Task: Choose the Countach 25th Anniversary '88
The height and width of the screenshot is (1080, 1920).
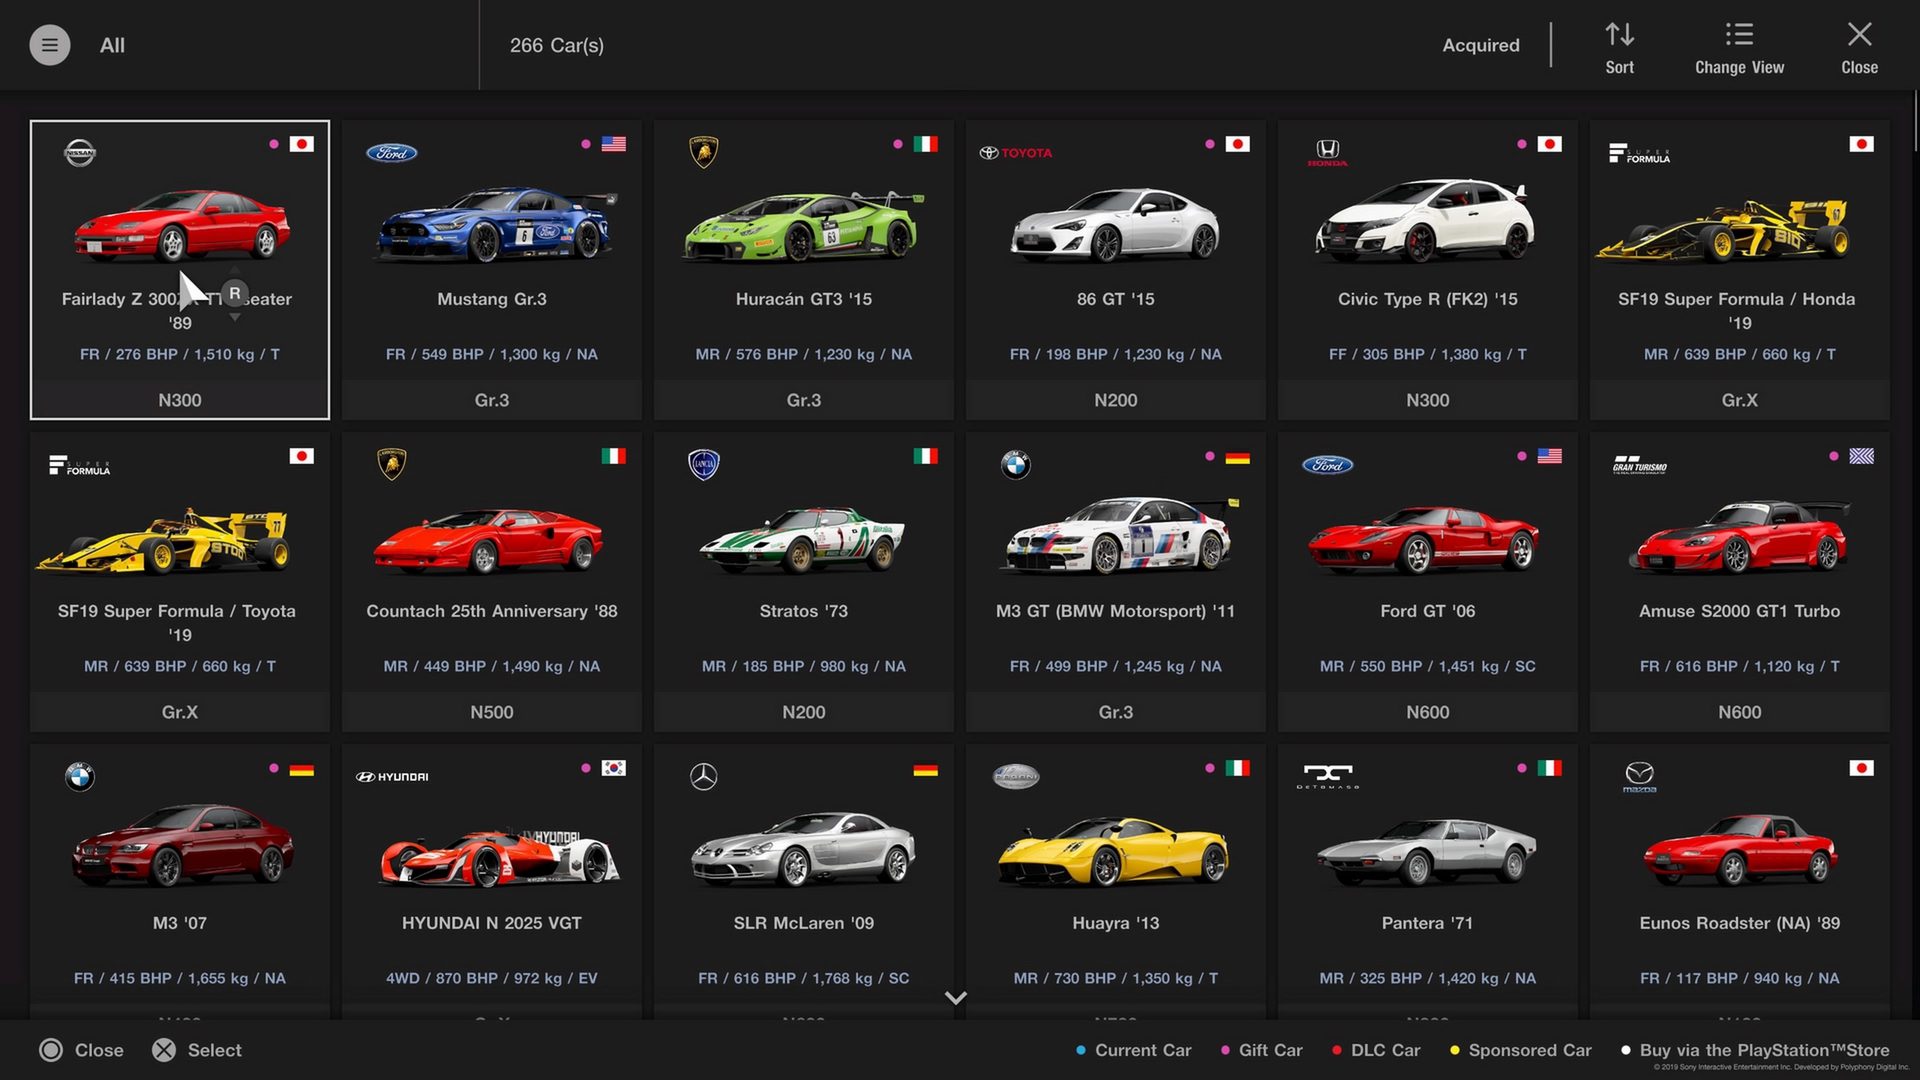Action: tap(490, 540)
